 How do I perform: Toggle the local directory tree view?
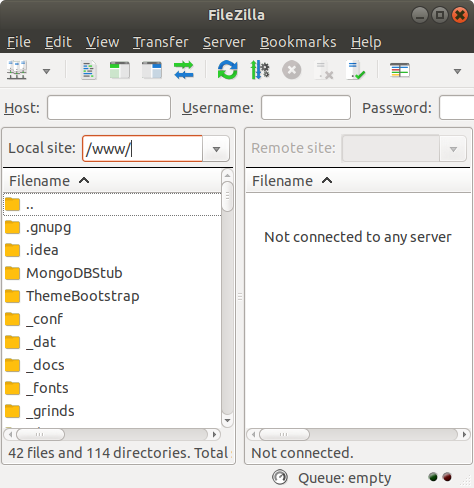tap(120, 70)
